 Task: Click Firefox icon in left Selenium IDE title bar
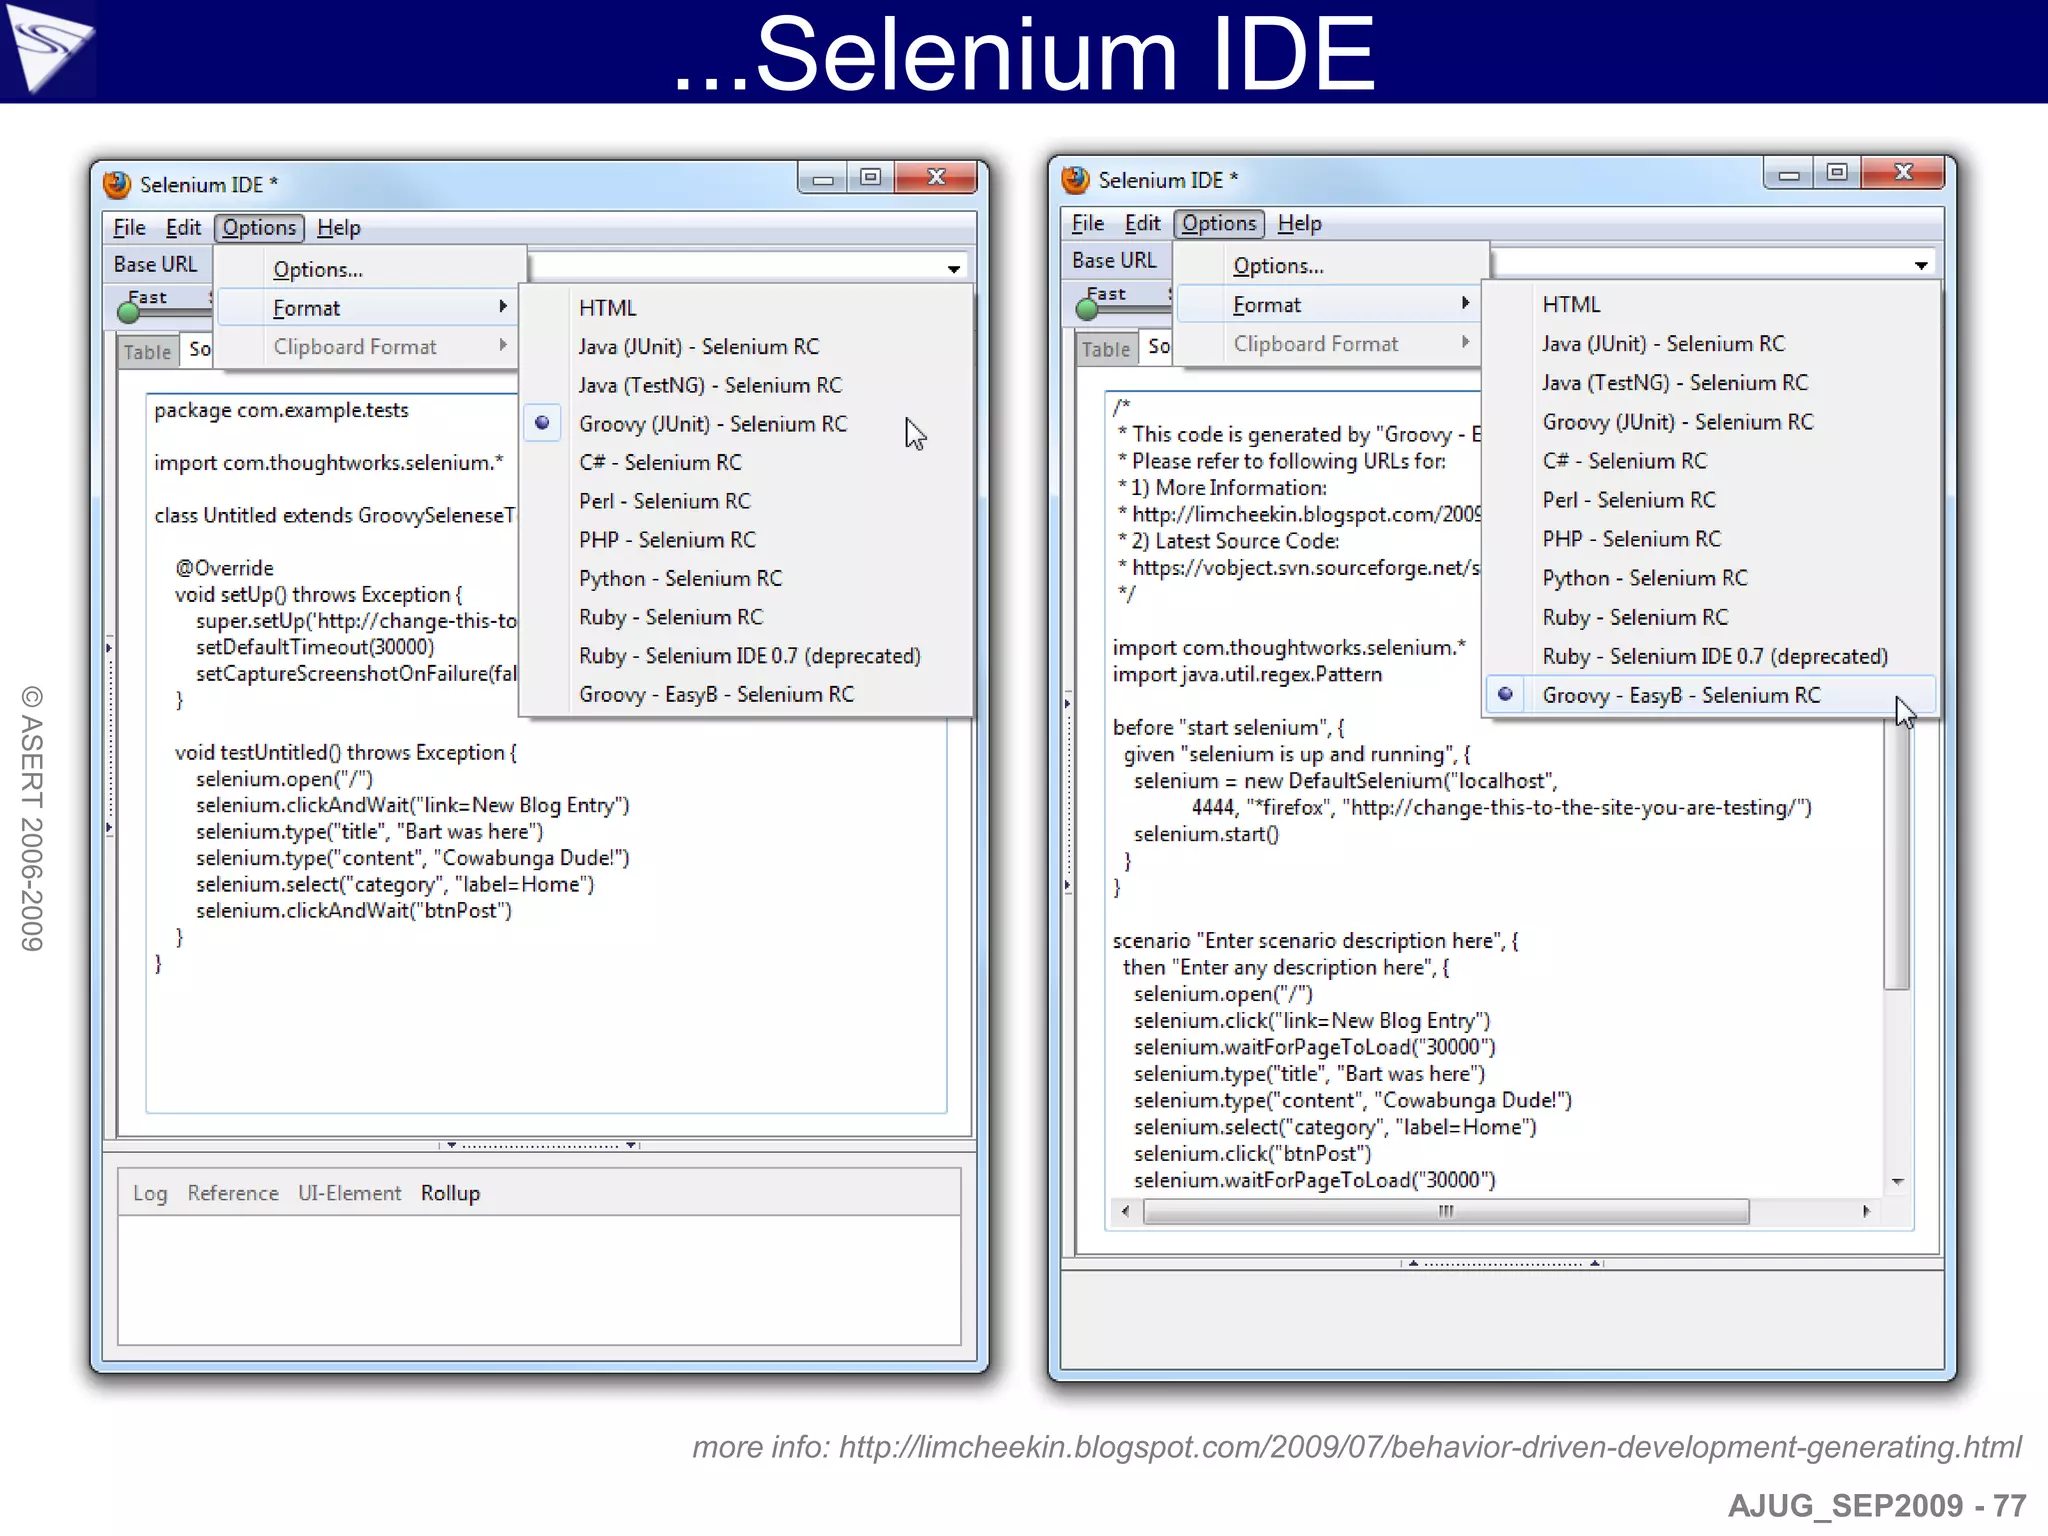[117, 184]
